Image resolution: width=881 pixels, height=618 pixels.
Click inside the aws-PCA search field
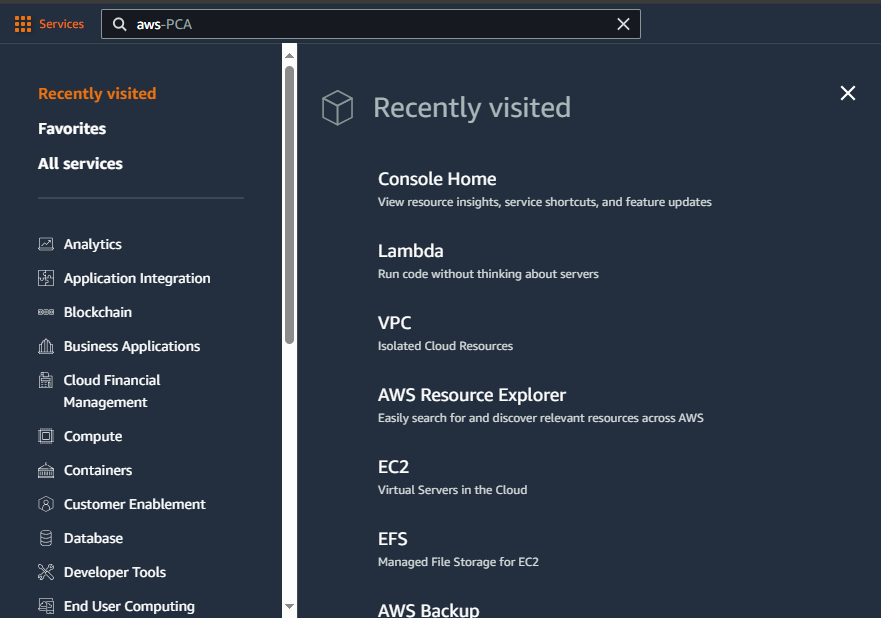tap(371, 24)
